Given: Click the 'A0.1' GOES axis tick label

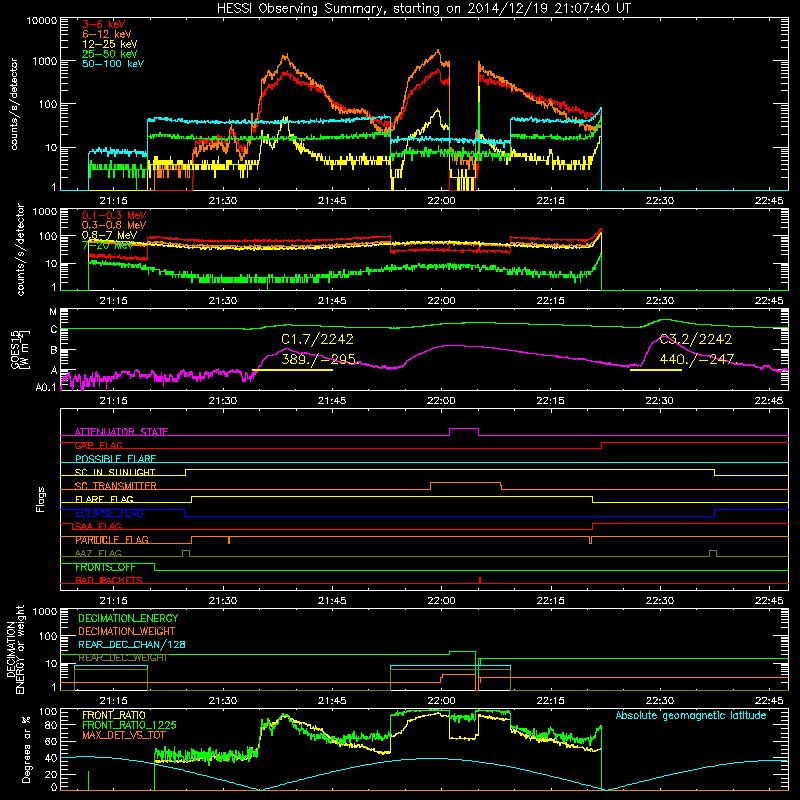Looking at the screenshot, I should (46, 387).
